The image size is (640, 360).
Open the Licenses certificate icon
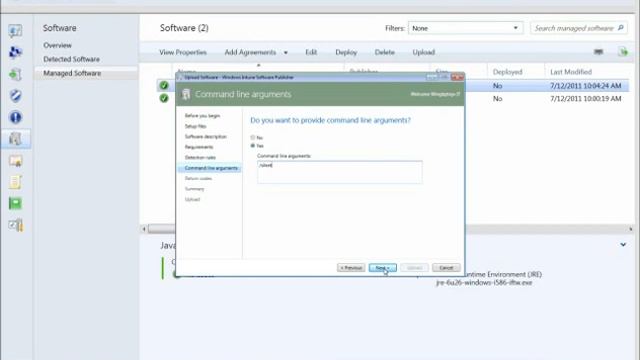pos(15,161)
